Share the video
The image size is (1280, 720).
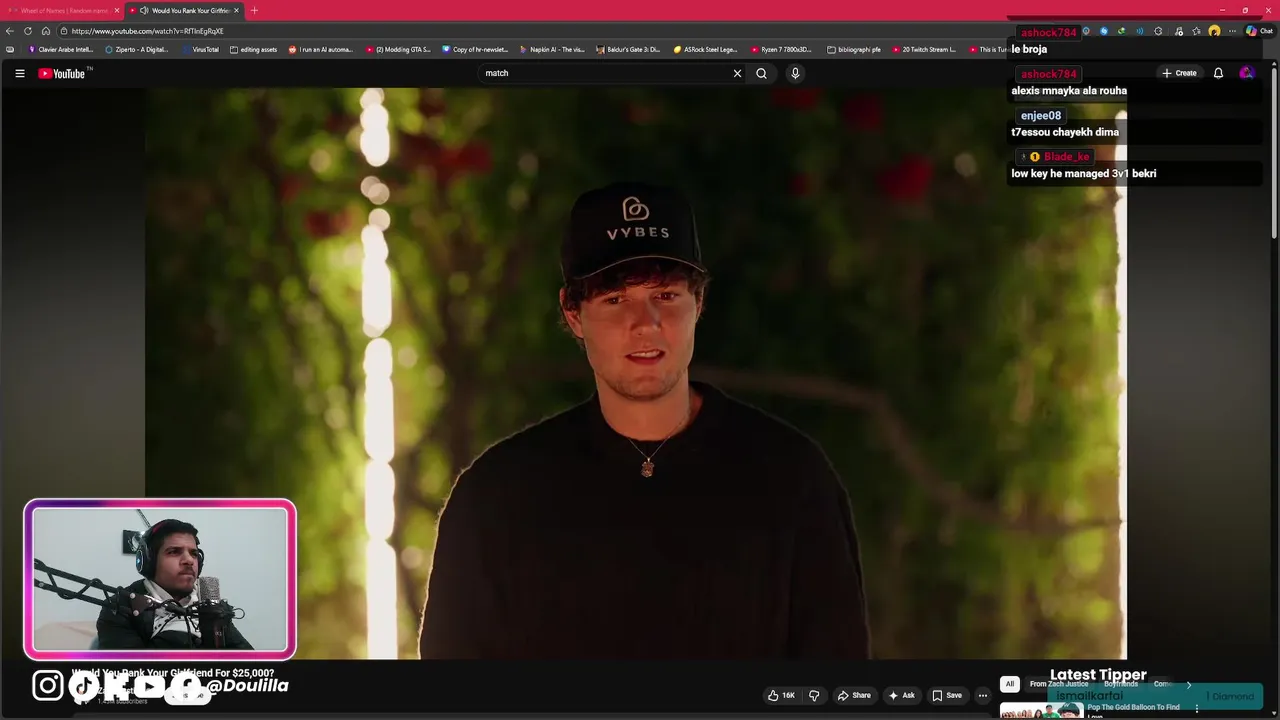click(x=854, y=695)
